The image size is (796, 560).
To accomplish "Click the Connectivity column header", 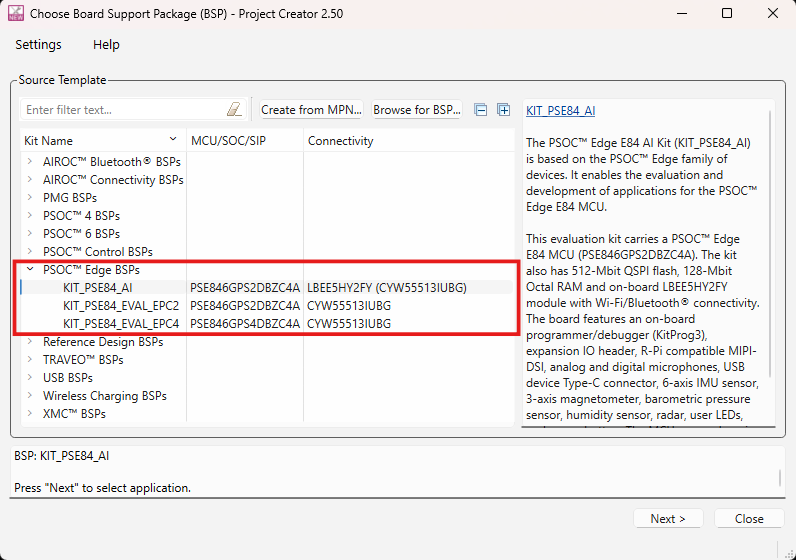I will point(341,141).
